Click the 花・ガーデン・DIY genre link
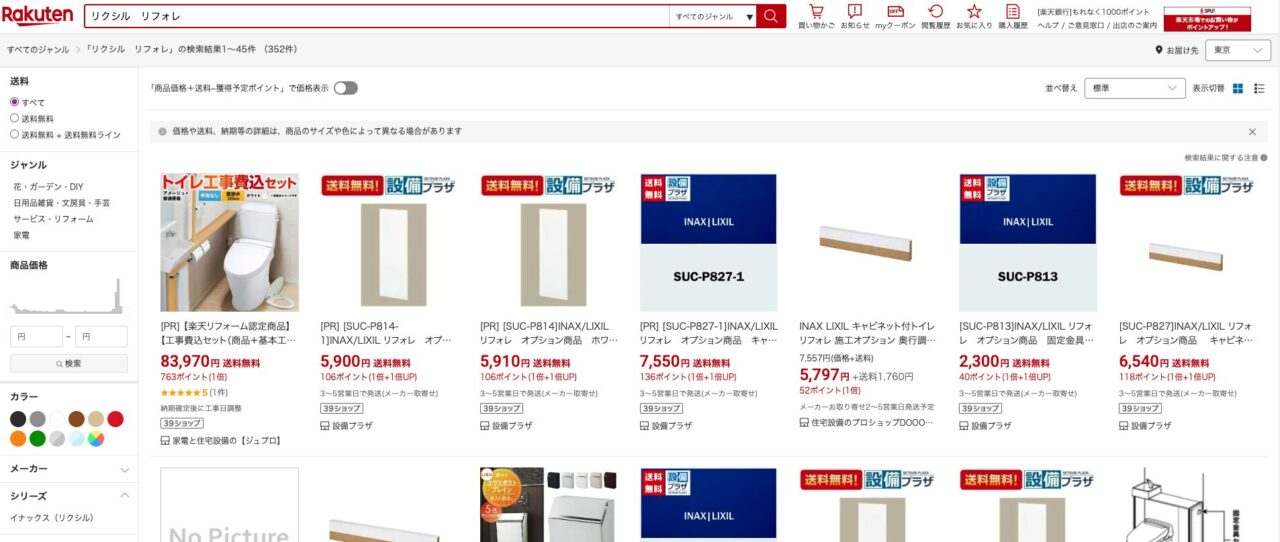This screenshot has width=1280, height=542. click(48, 187)
